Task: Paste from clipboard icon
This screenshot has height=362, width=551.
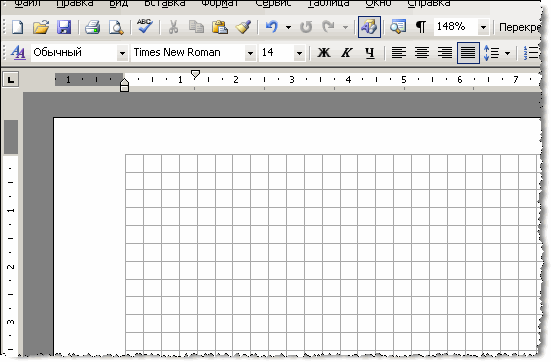Action: (x=220, y=27)
